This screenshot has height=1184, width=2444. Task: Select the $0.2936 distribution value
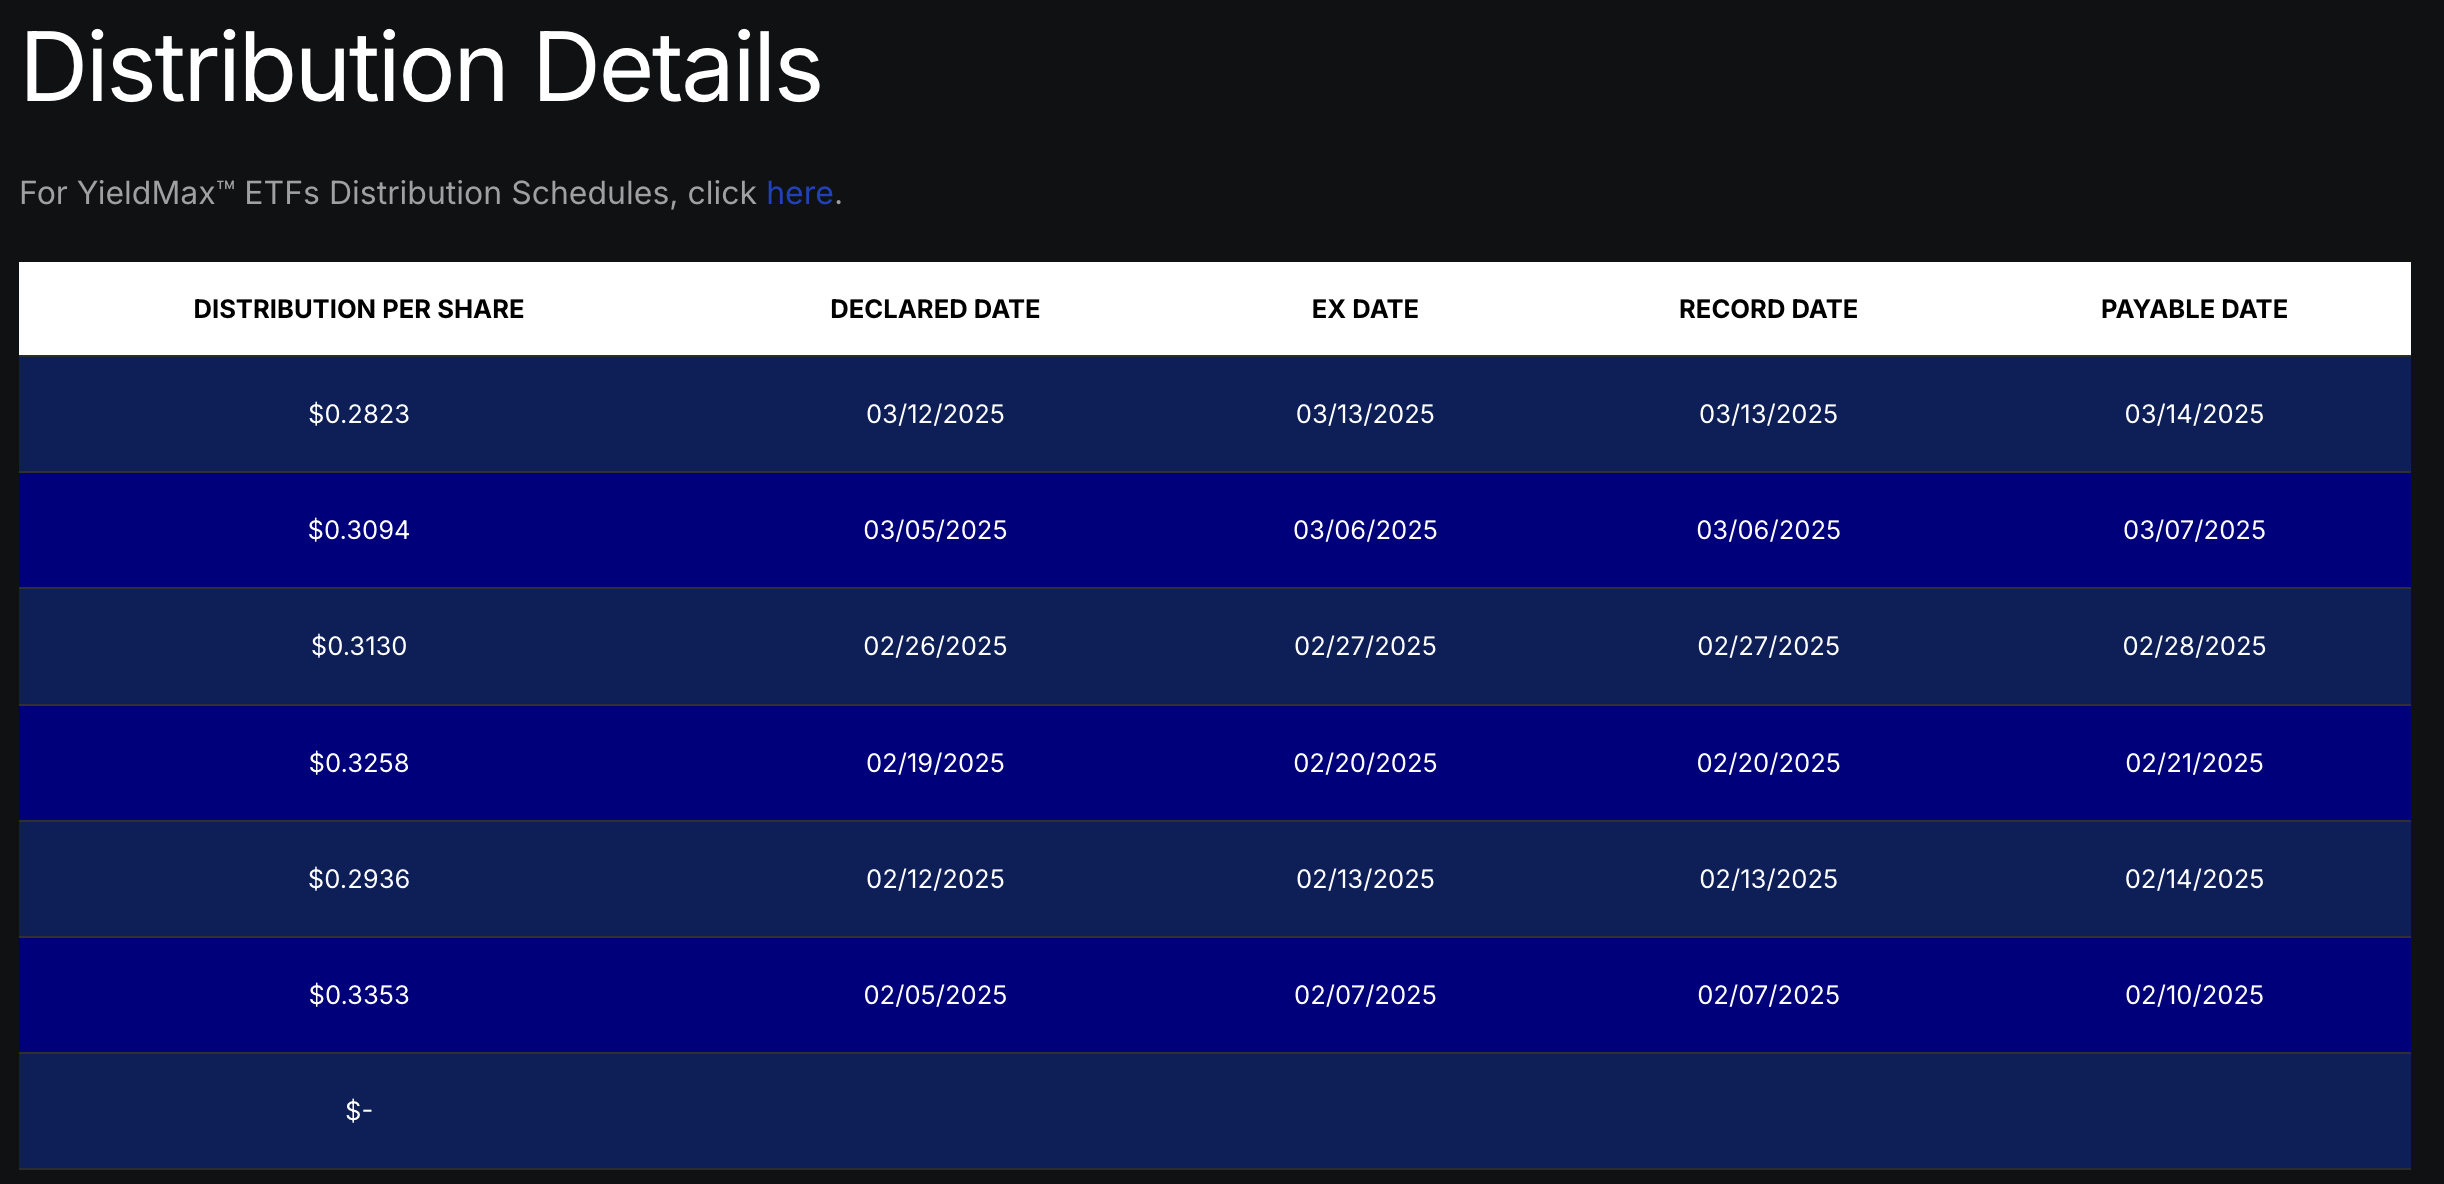point(359,879)
